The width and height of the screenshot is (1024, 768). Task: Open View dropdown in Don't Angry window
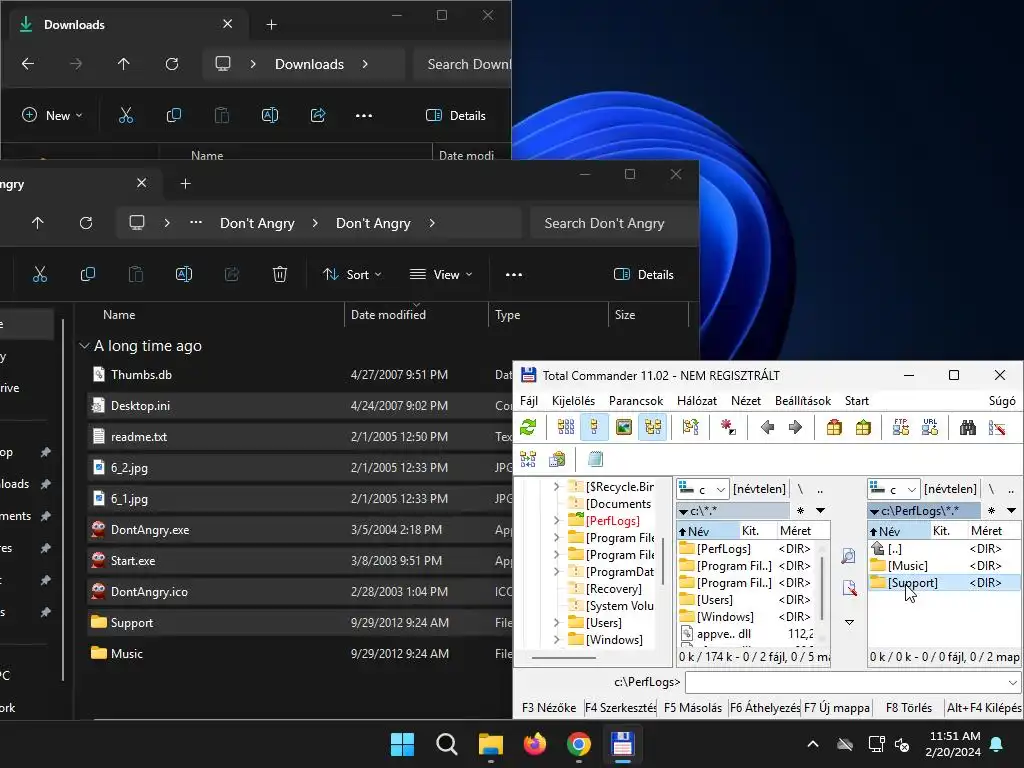tap(441, 275)
